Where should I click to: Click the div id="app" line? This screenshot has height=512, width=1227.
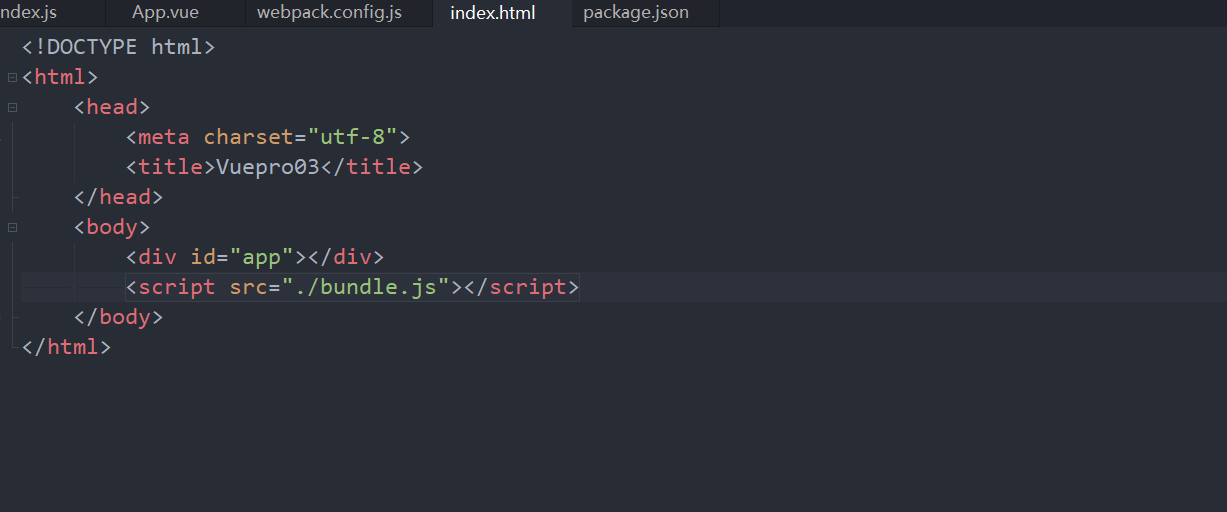255,257
